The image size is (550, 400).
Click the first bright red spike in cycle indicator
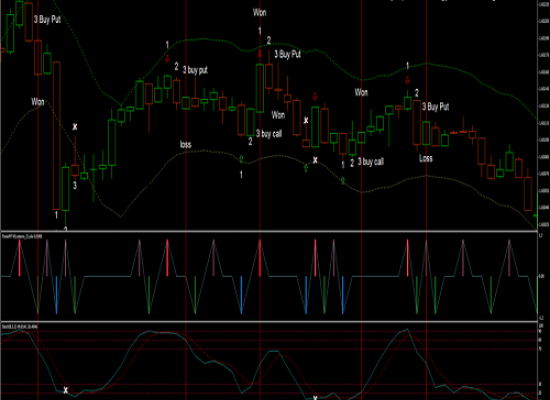click(x=20, y=258)
